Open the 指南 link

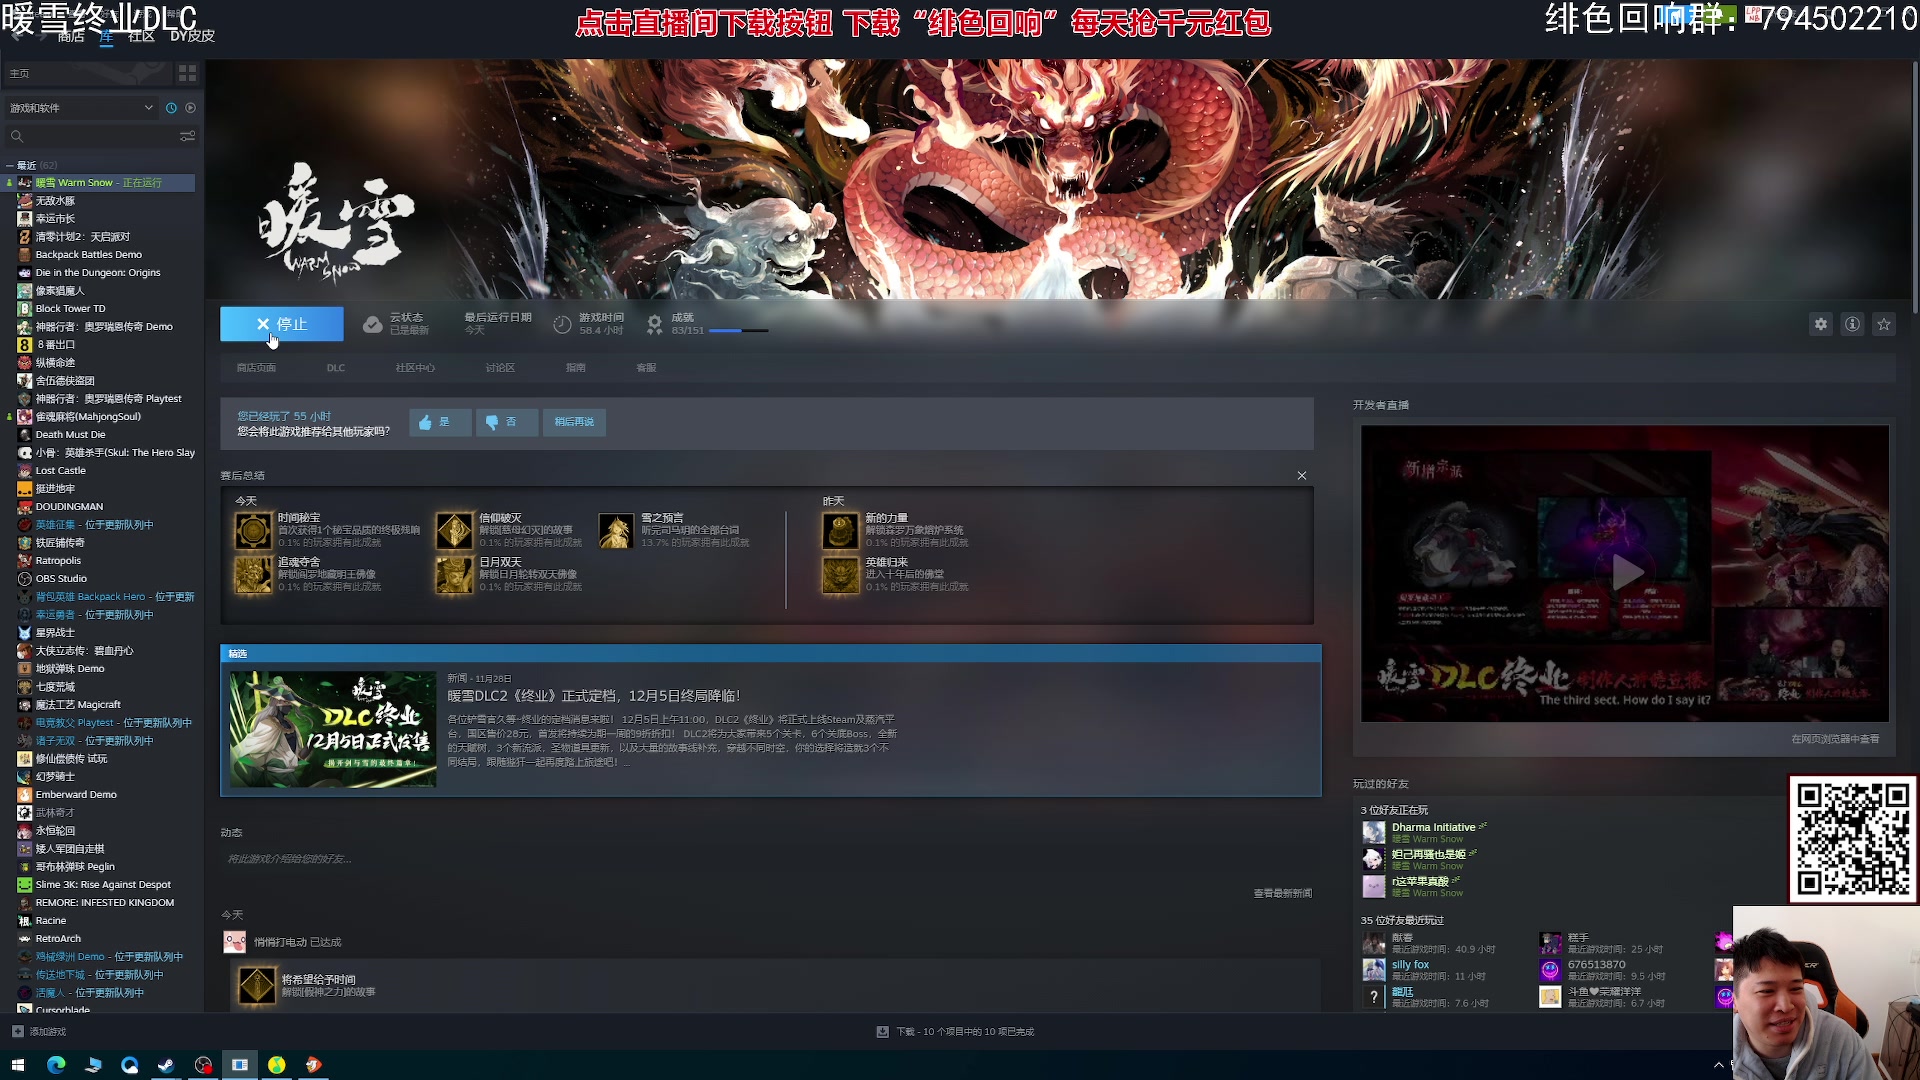(x=576, y=368)
